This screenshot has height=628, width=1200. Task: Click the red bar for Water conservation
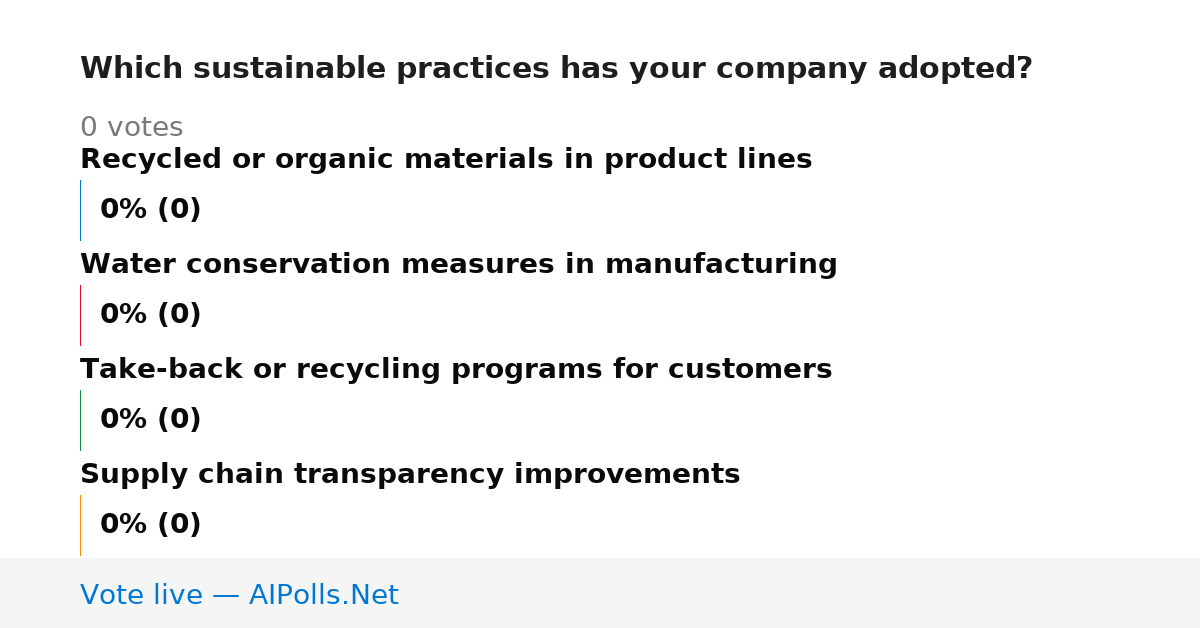(80, 315)
